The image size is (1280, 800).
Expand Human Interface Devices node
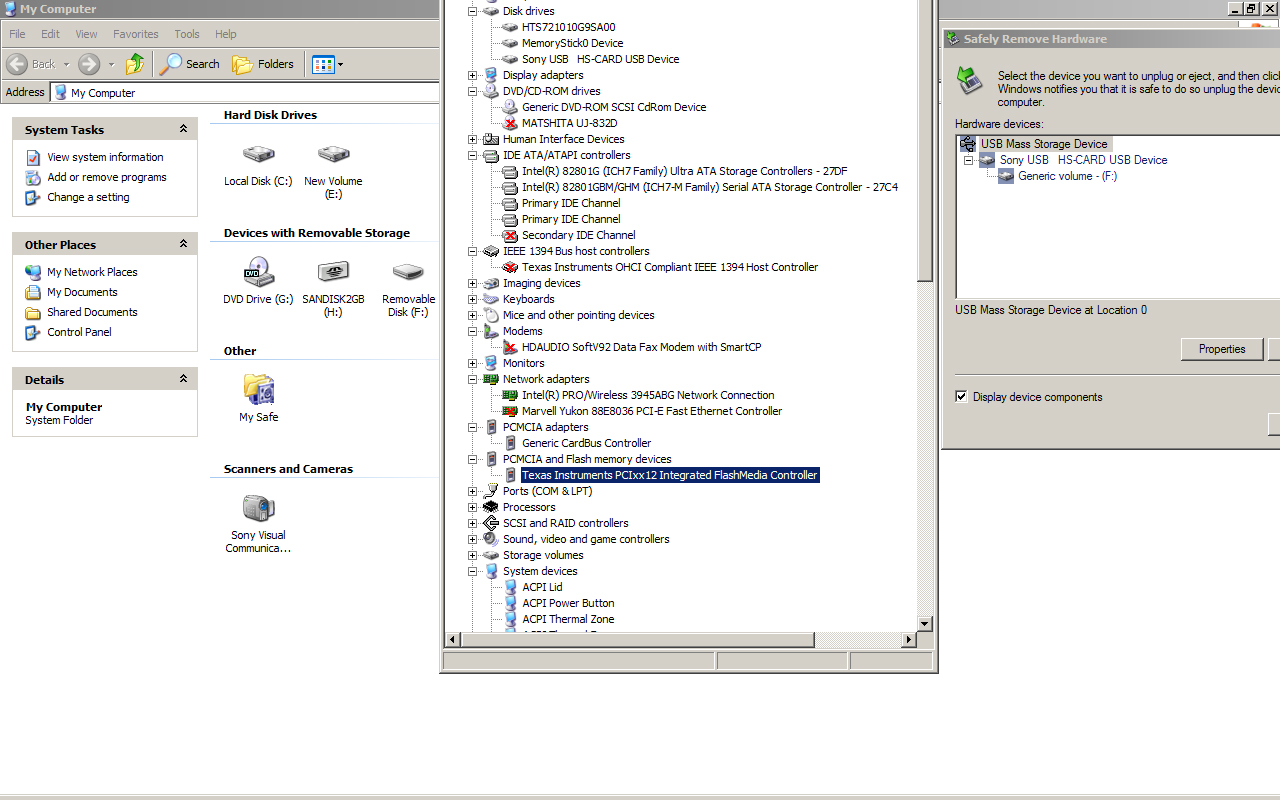(x=473, y=139)
